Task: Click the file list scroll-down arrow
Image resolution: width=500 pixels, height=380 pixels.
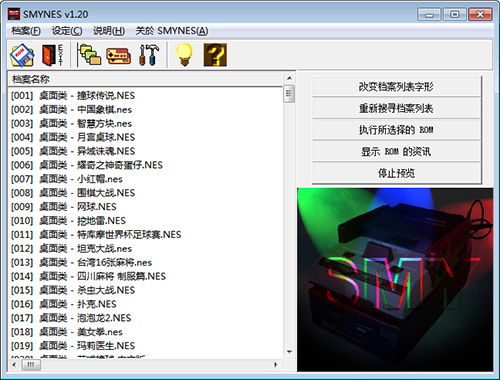Action: [x=289, y=352]
